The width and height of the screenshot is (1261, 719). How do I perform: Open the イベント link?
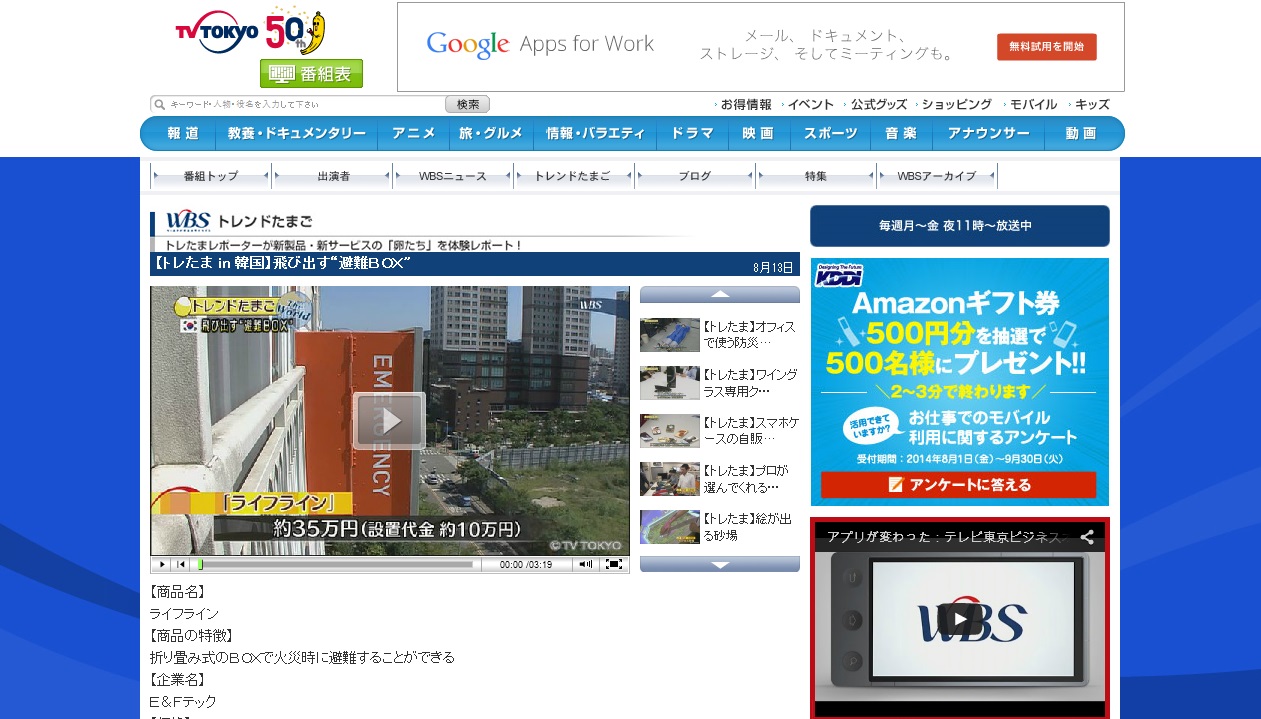(x=809, y=104)
